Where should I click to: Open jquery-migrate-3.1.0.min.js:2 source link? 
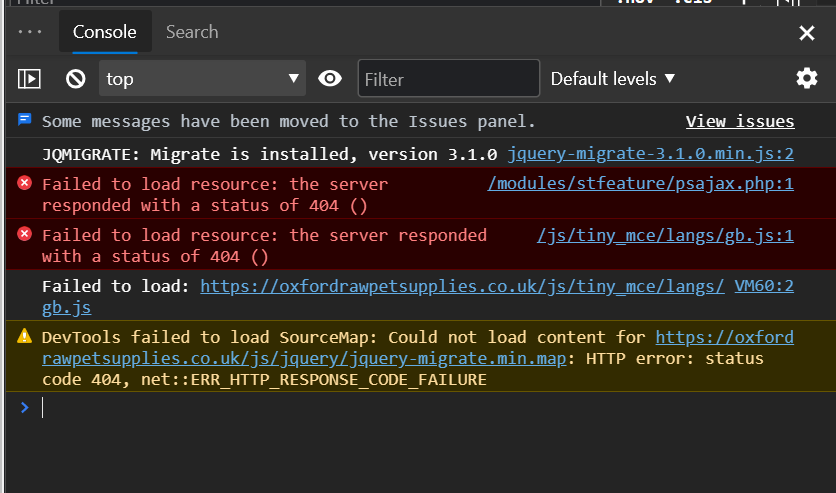[650, 154]
